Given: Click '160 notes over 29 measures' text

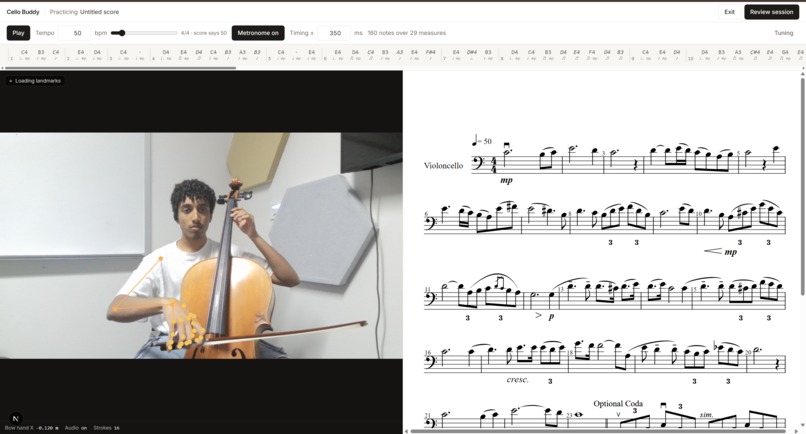Looking at the screenshot, I should (x=407, y=33).
